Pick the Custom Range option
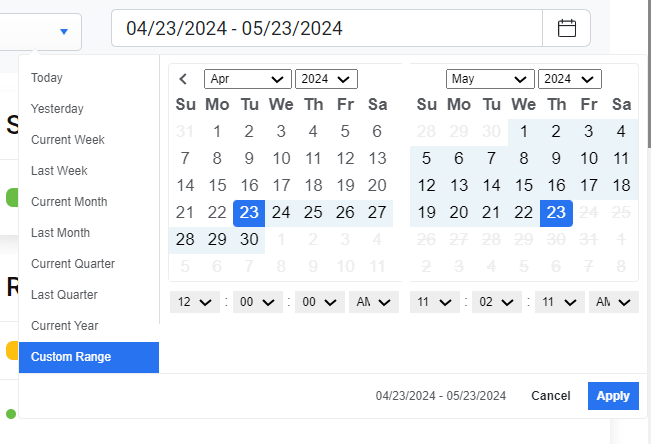The image size is (651, 444). [x=71, y=357]
